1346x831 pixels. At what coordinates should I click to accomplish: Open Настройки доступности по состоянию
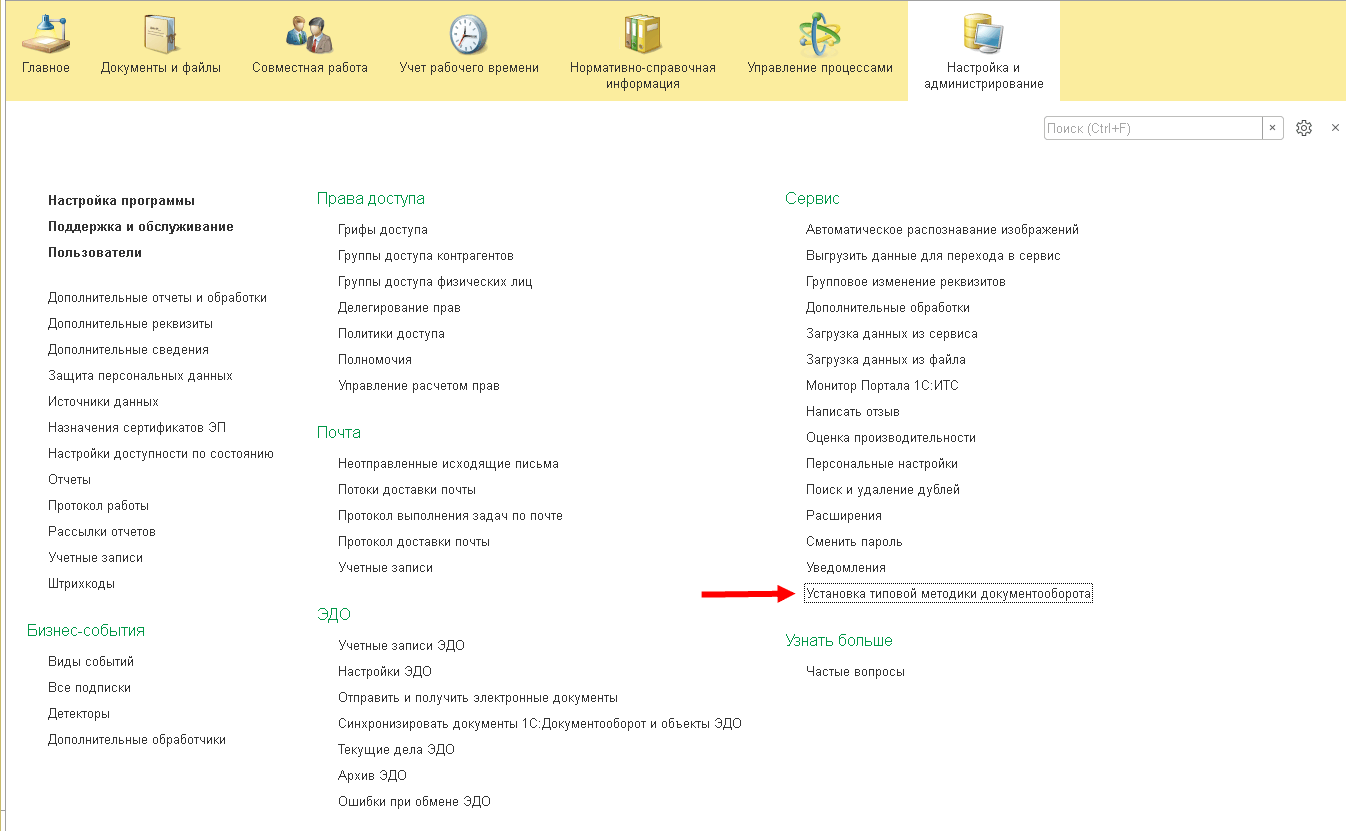click(161, 454)
